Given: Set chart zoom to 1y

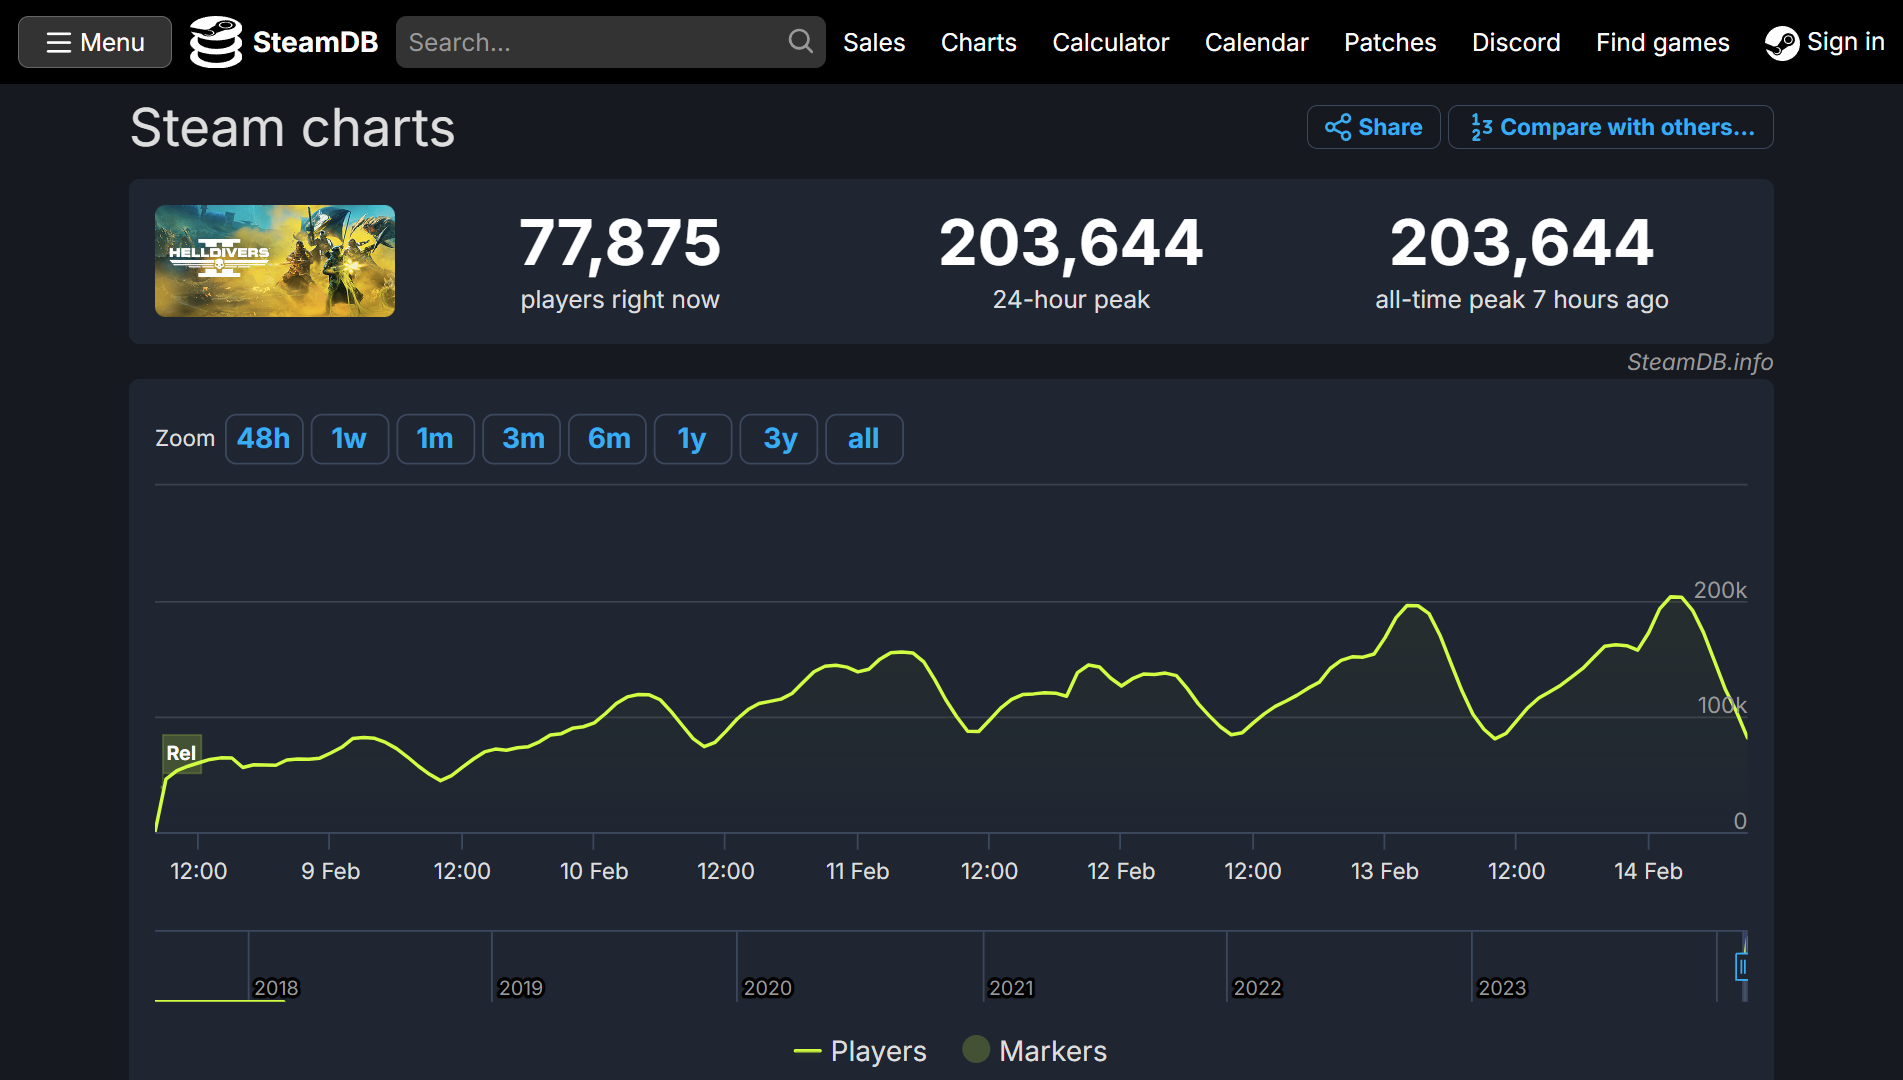Looking at the screenshot, I should (x=692, y=439).
